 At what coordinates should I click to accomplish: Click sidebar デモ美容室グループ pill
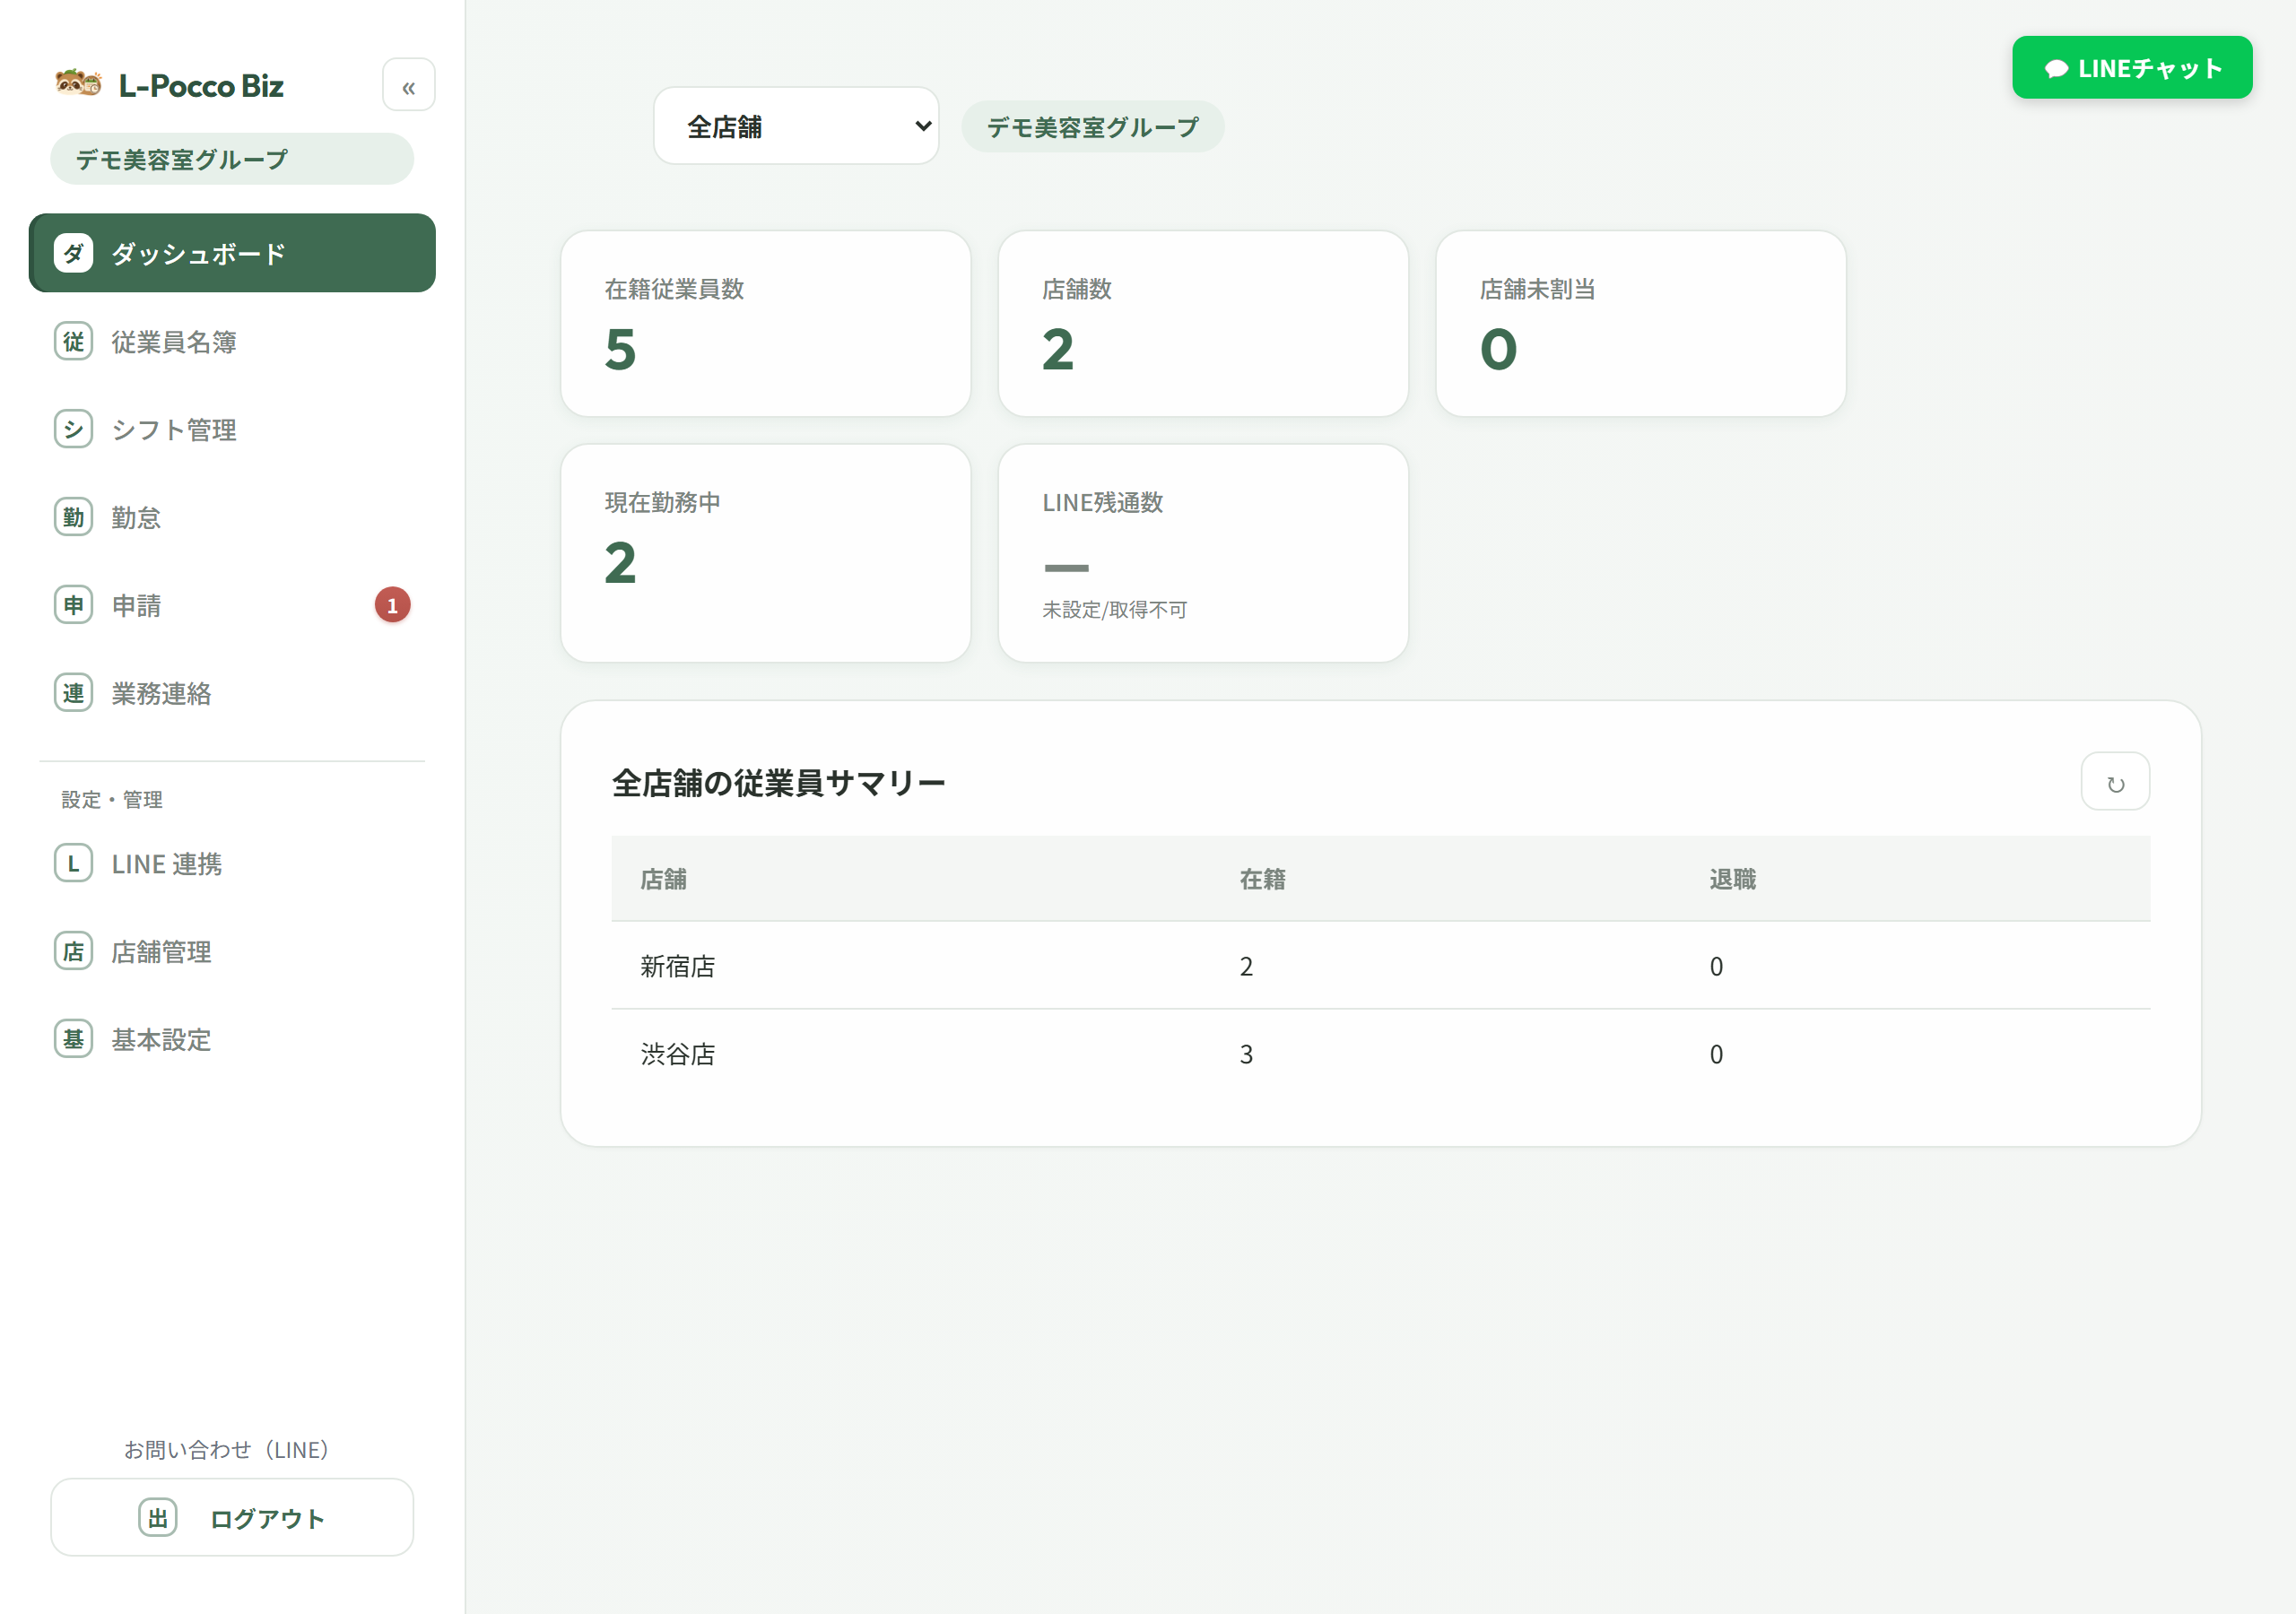tap(232, 159)
